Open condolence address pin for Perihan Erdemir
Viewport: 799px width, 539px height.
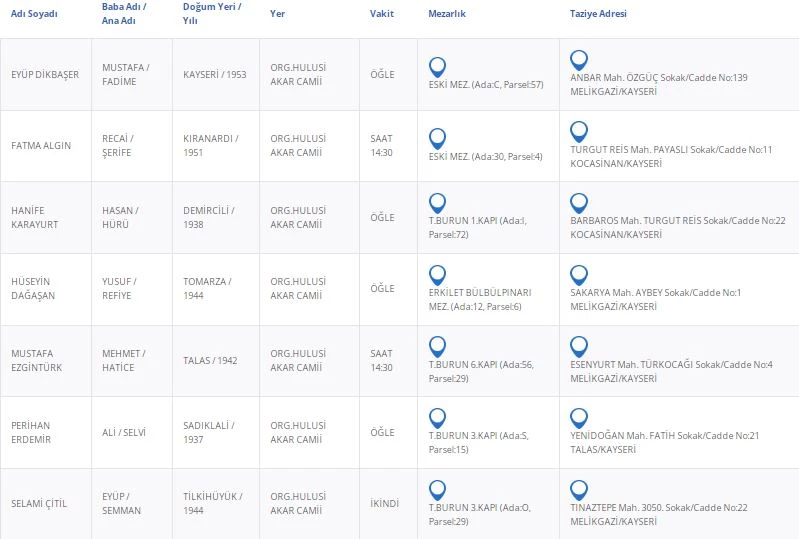click(578, 419)
